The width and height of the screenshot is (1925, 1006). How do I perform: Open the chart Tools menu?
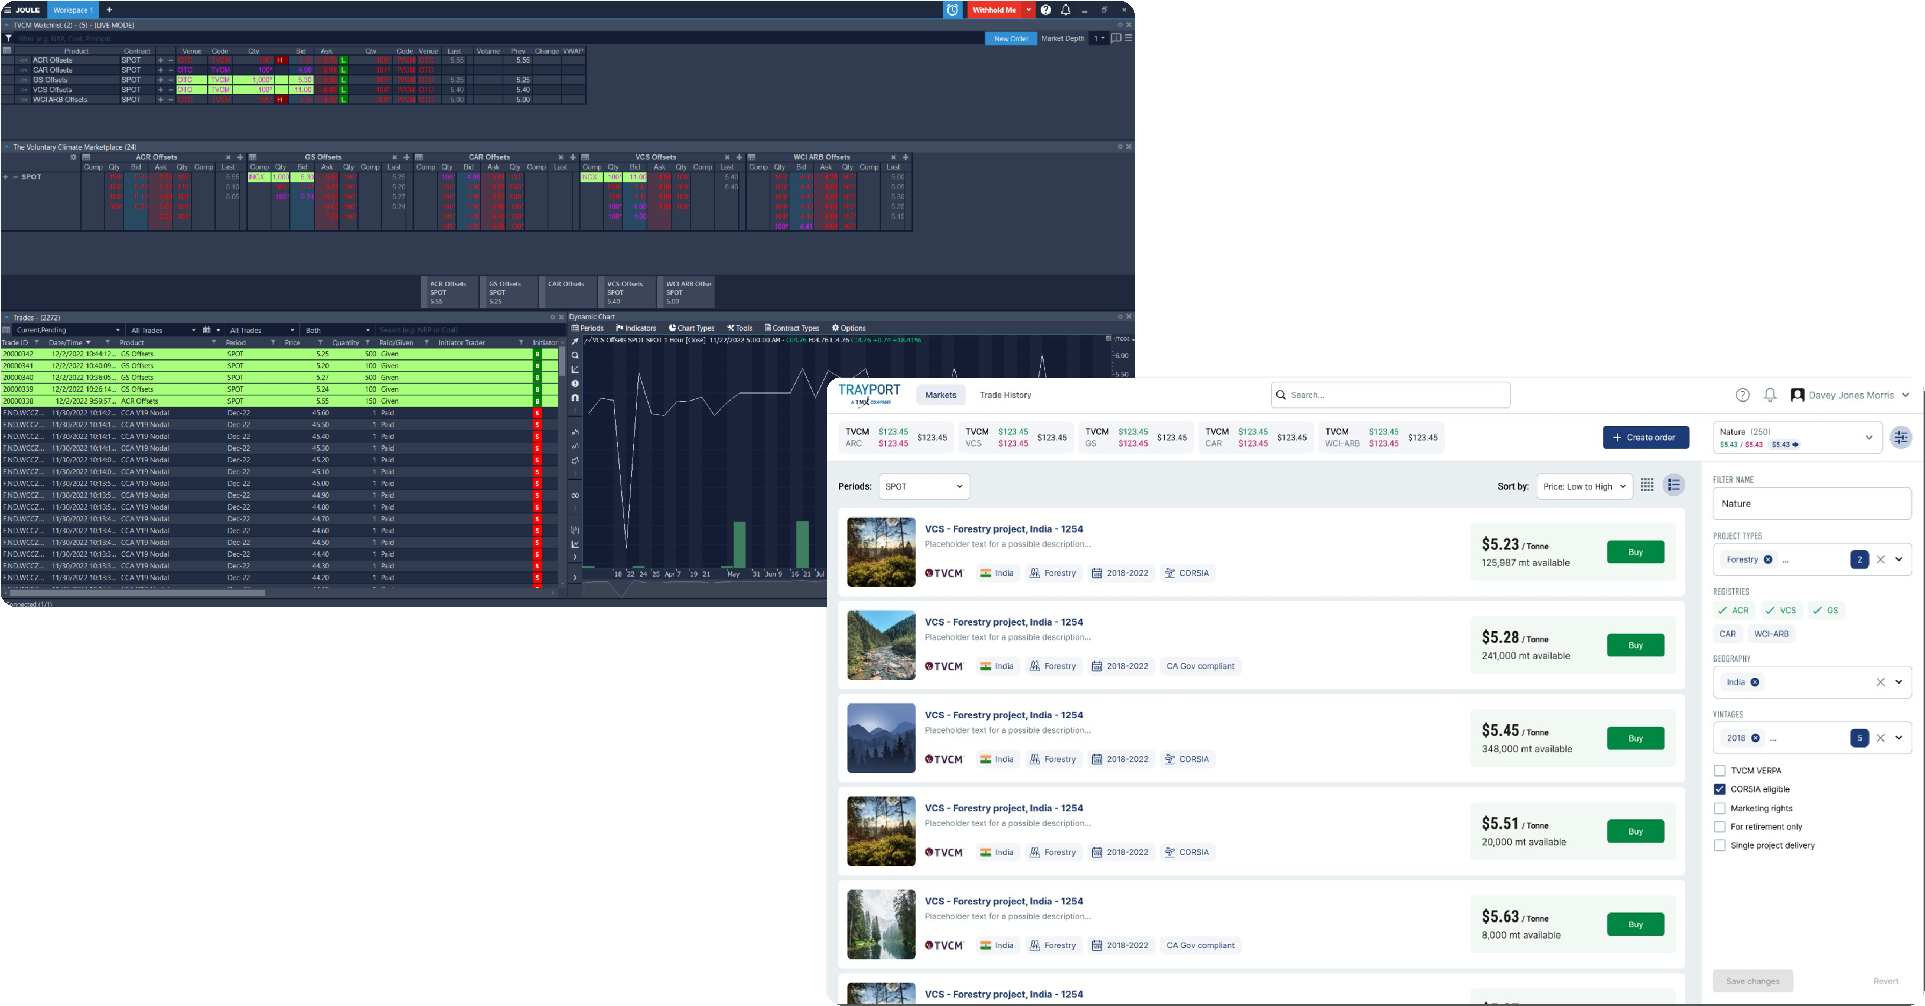point(740,328)
